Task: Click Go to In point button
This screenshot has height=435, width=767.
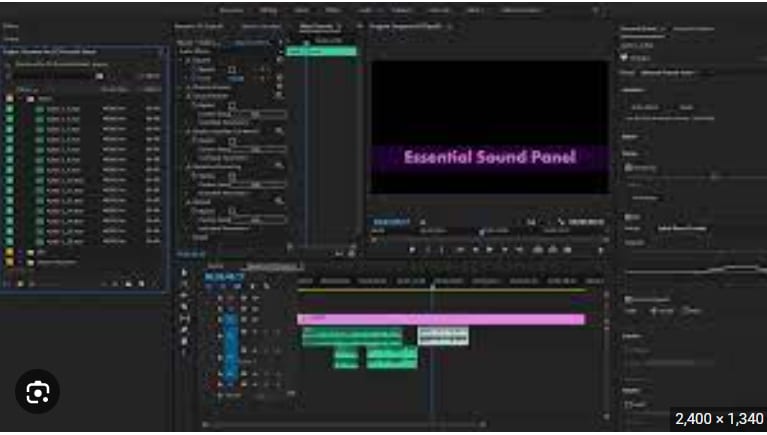Action: tap(459, 250)
